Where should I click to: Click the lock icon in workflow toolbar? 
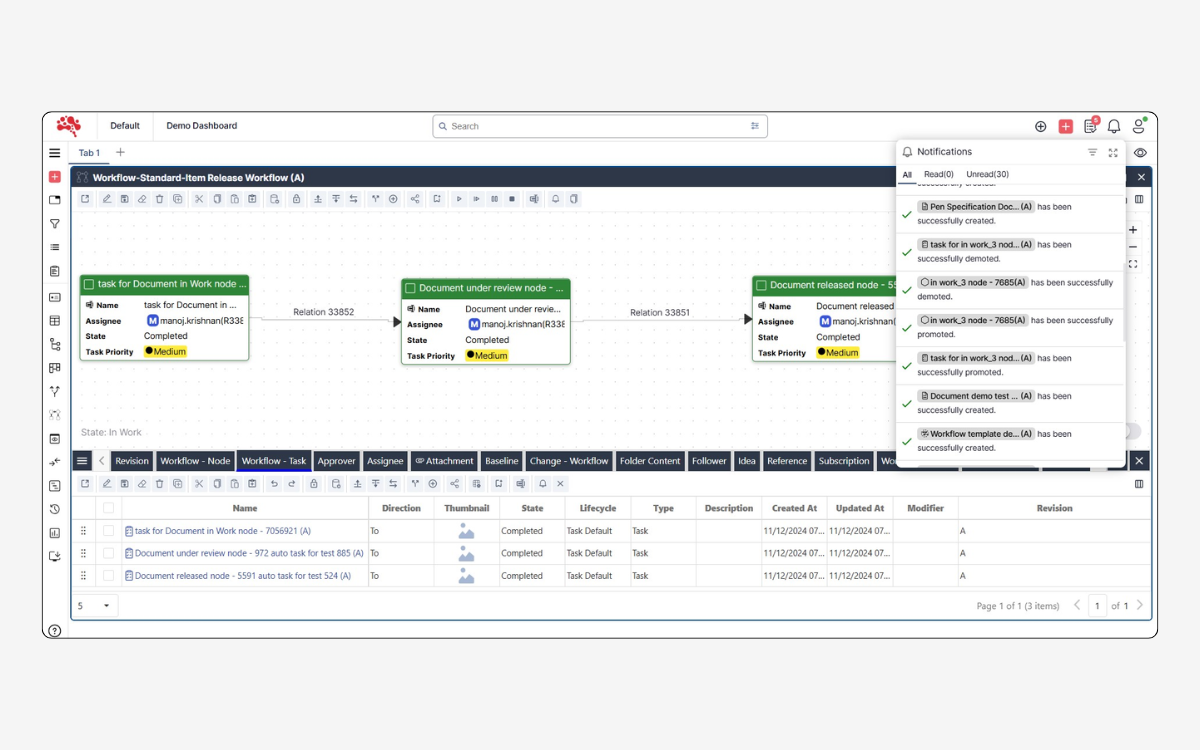pos(296,199)
